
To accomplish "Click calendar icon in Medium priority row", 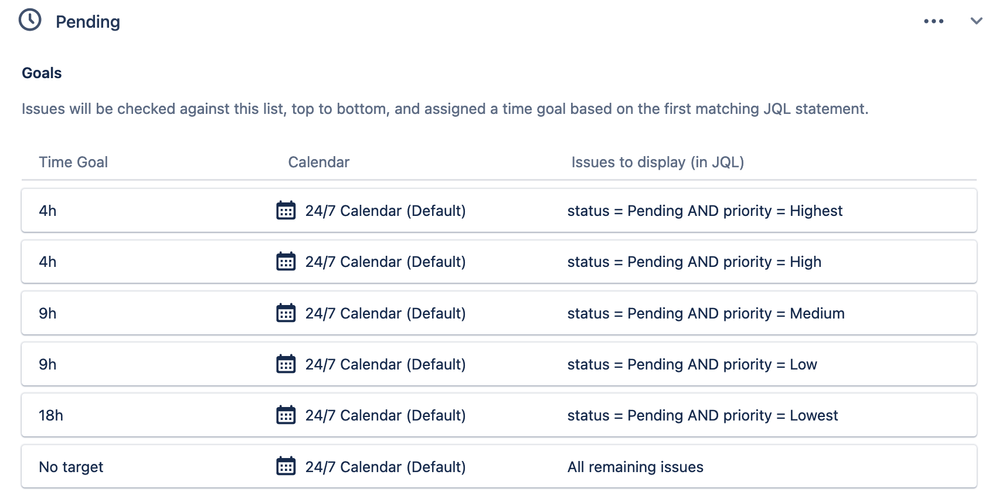I will (x=285, y=313).
